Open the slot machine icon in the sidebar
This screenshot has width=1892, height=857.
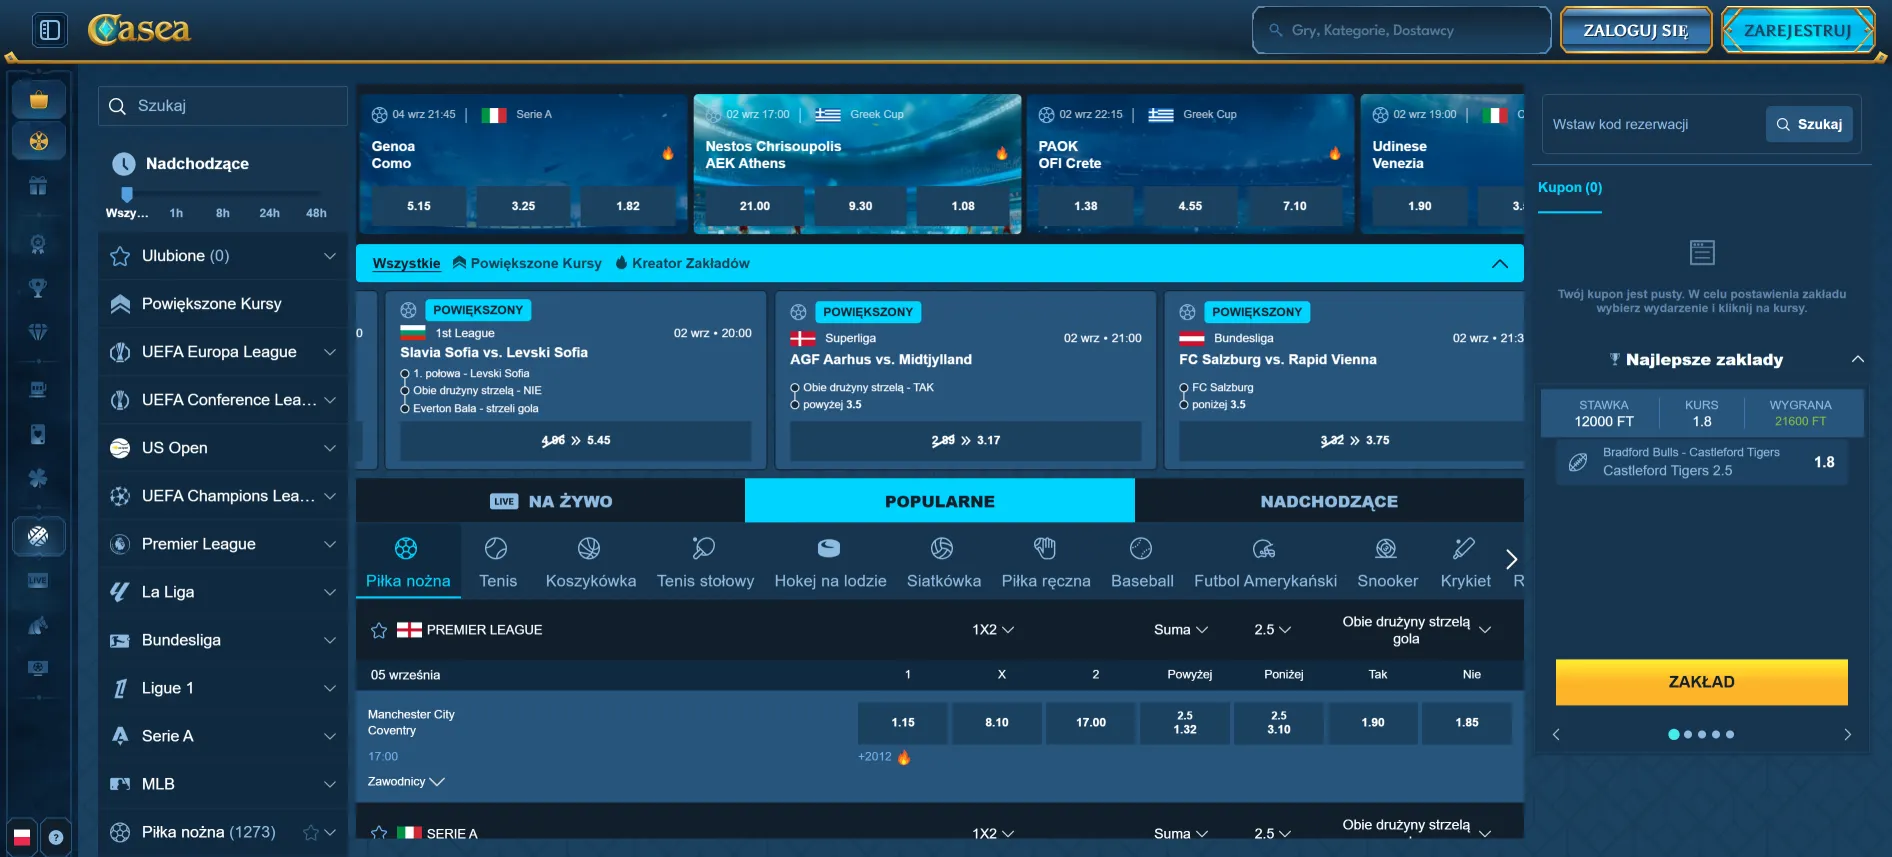tap(38, 389)
